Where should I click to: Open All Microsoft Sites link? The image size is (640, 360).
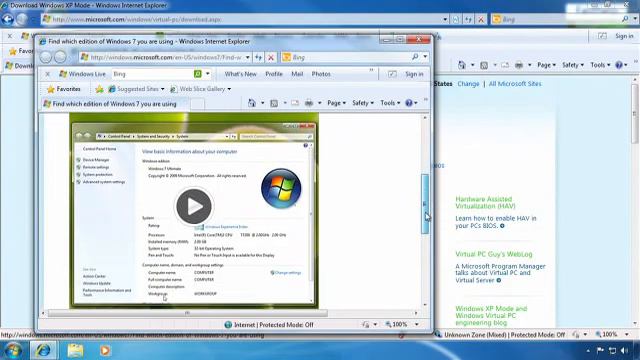515,84
